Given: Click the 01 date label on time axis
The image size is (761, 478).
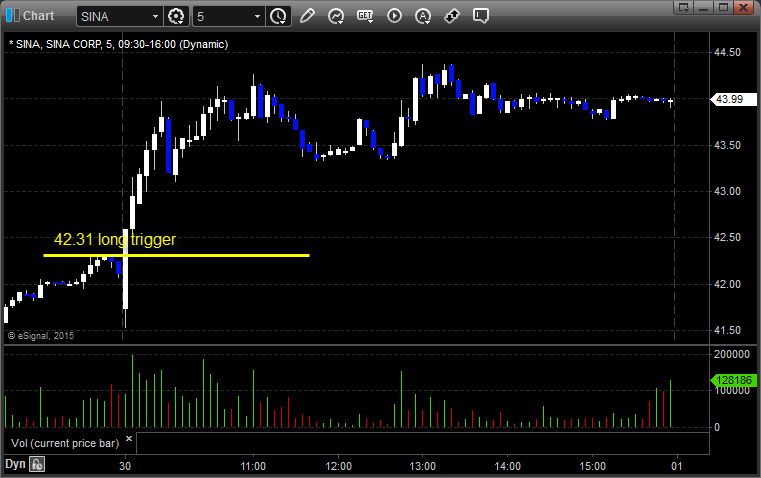Looking at the screenshot, I should (x=677, y=466).
